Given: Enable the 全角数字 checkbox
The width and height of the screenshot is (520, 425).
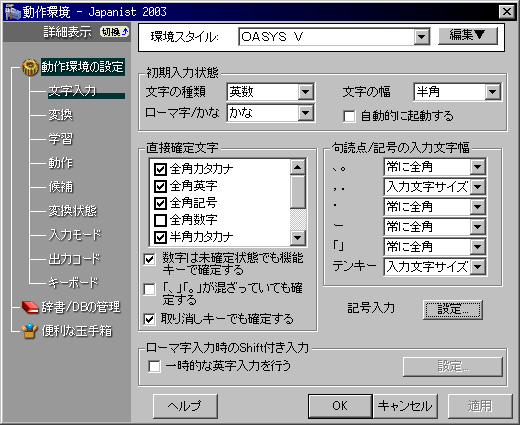Looking at the screenshot, I should [160, 220].
